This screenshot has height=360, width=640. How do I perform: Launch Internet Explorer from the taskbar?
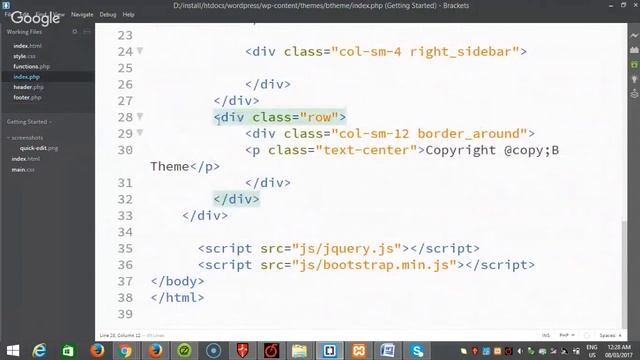point(40,351)
